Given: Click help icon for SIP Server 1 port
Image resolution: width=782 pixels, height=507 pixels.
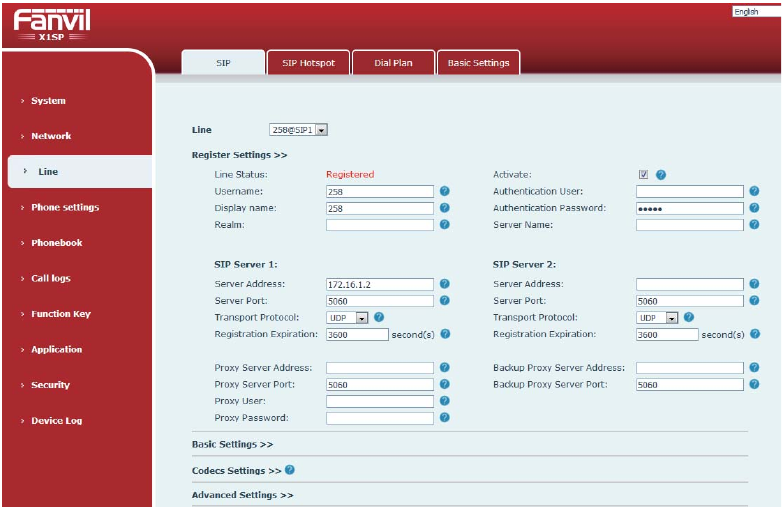Looking at the screenshot, I should (x=445, y=300).
